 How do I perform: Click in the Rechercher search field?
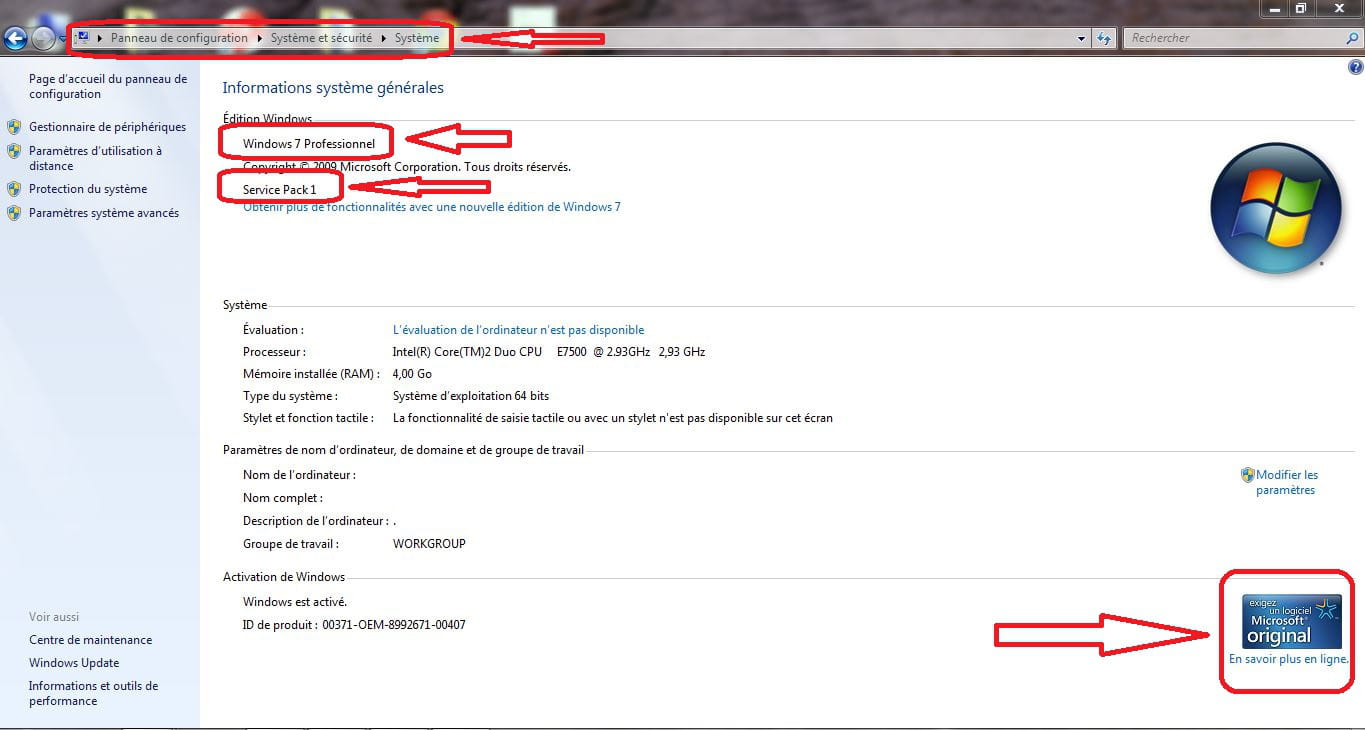(x=1235, y=38)
